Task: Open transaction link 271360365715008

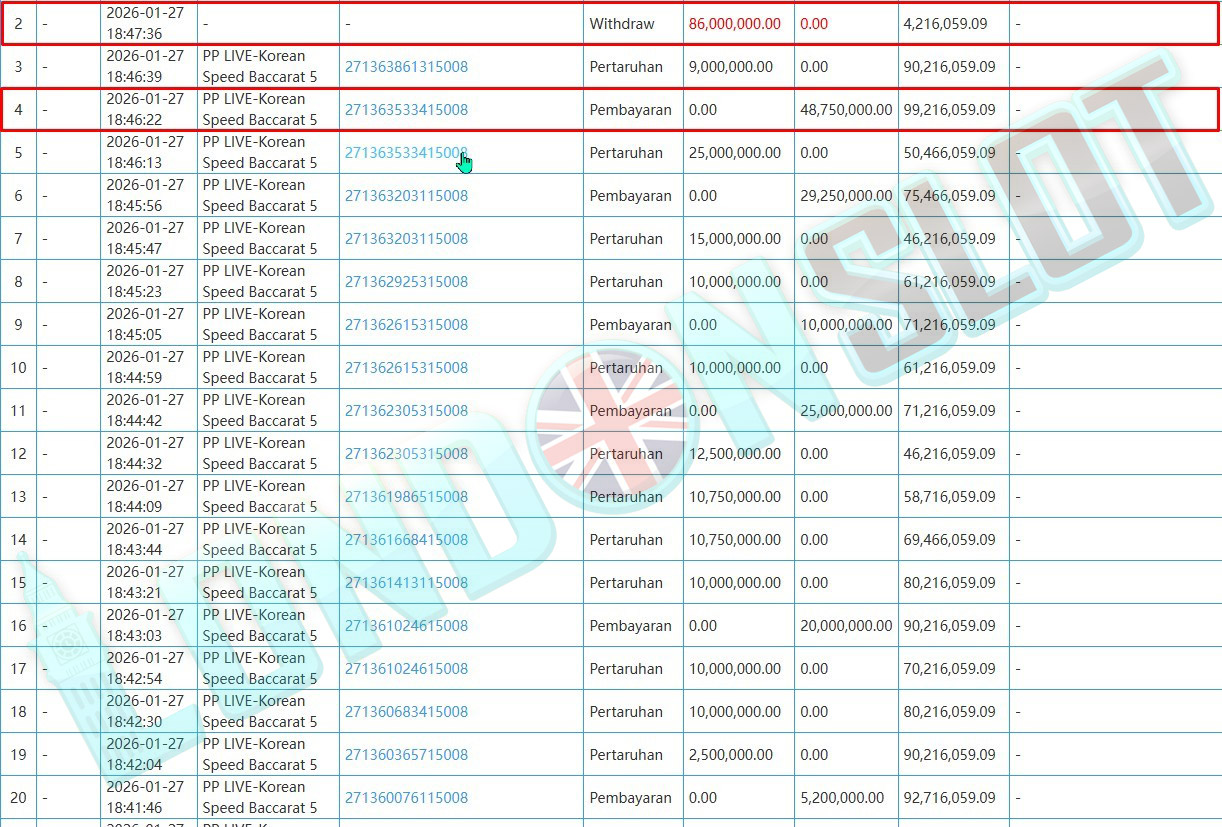Action: [x=406, y=755]
